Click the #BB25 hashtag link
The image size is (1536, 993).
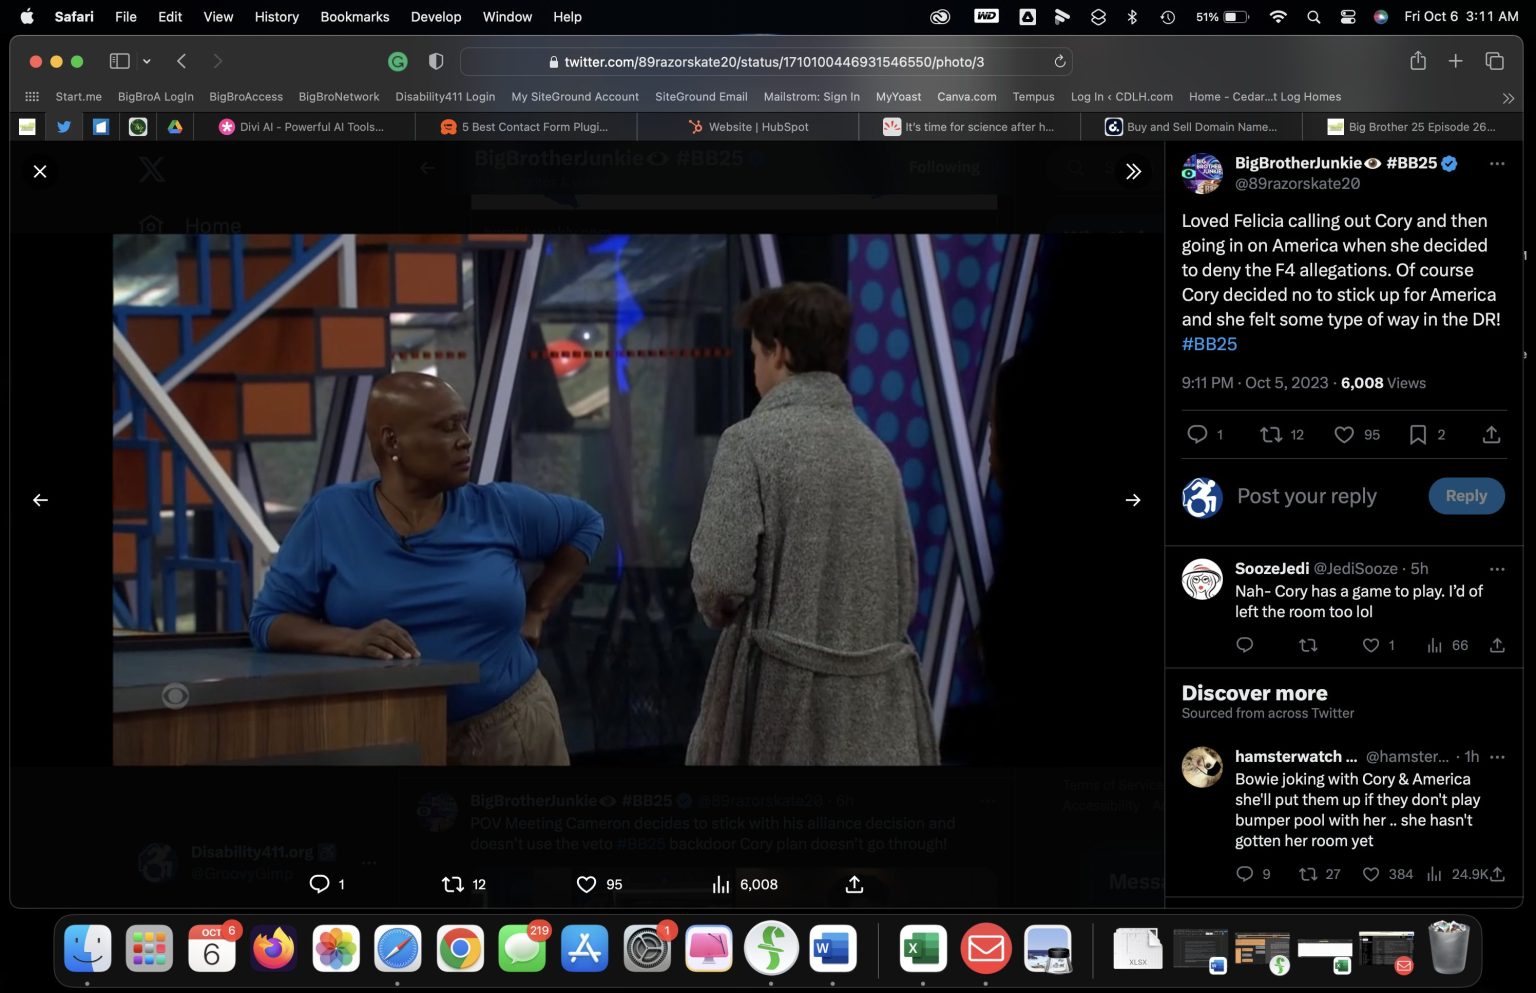1209,344
